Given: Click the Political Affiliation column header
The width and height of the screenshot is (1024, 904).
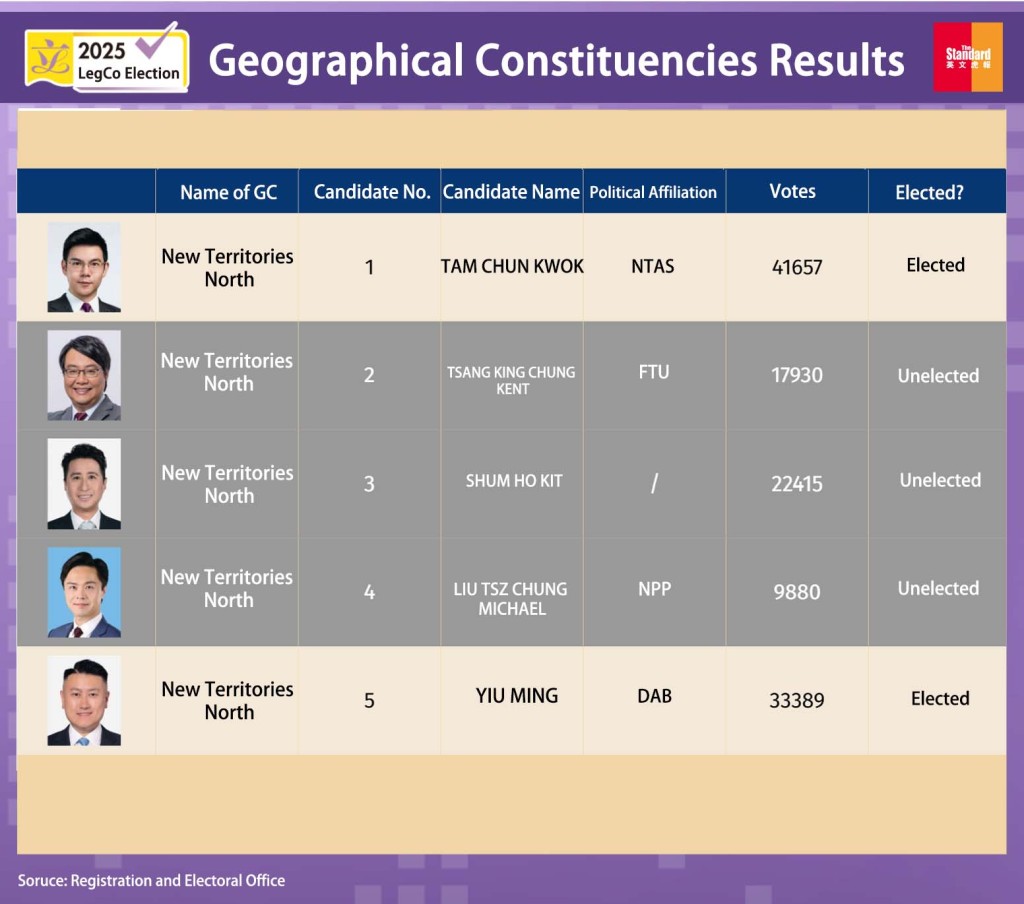Looking at the screenshot, I should coord(653,192).
